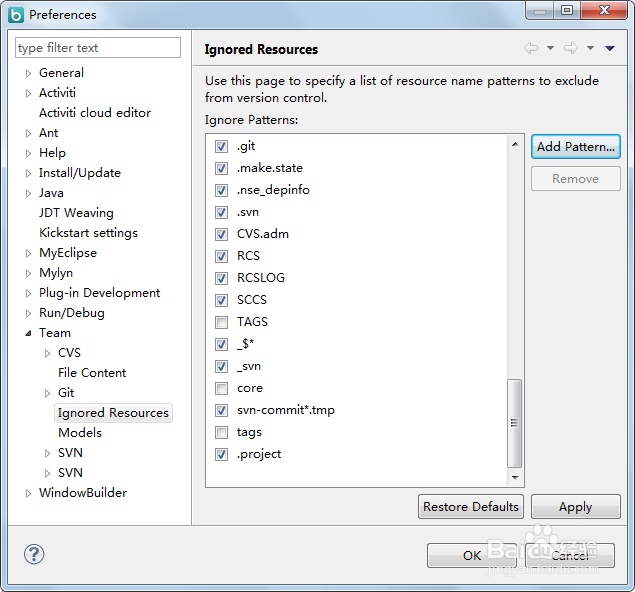Image resolution: width=635 pixels, height=592 pixels.
Task: Click the forward navigation arrow icon
Action: coord(570,48)
